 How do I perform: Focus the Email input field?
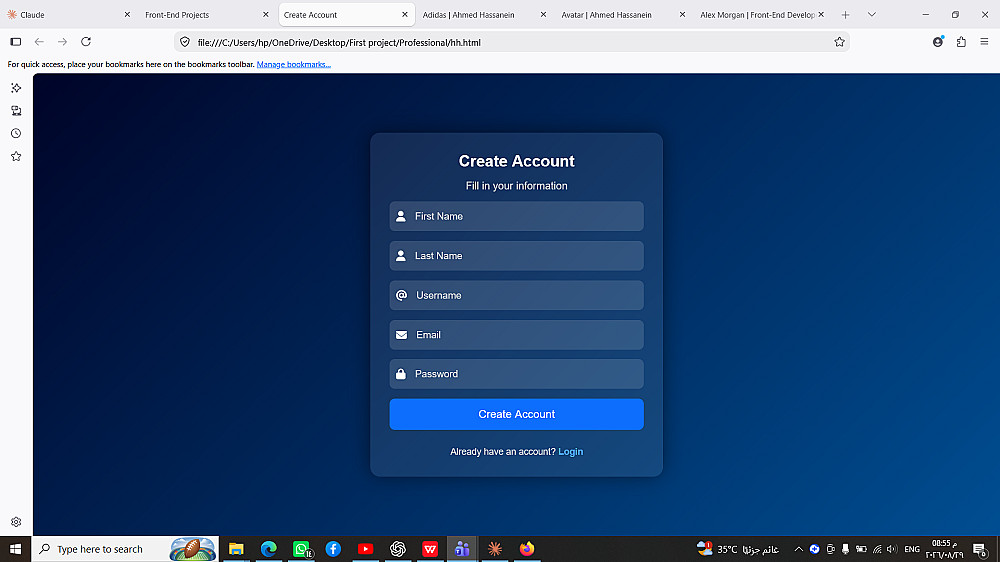[x=517, y=335]
